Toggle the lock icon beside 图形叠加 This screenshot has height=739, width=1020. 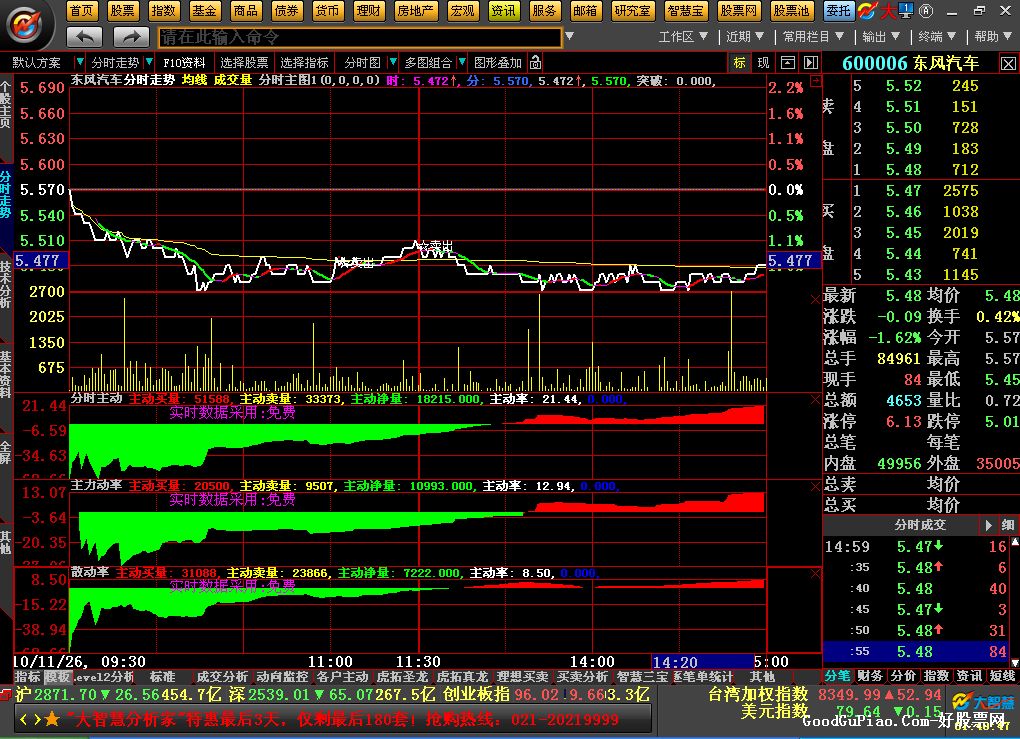[x=535, y=62]
